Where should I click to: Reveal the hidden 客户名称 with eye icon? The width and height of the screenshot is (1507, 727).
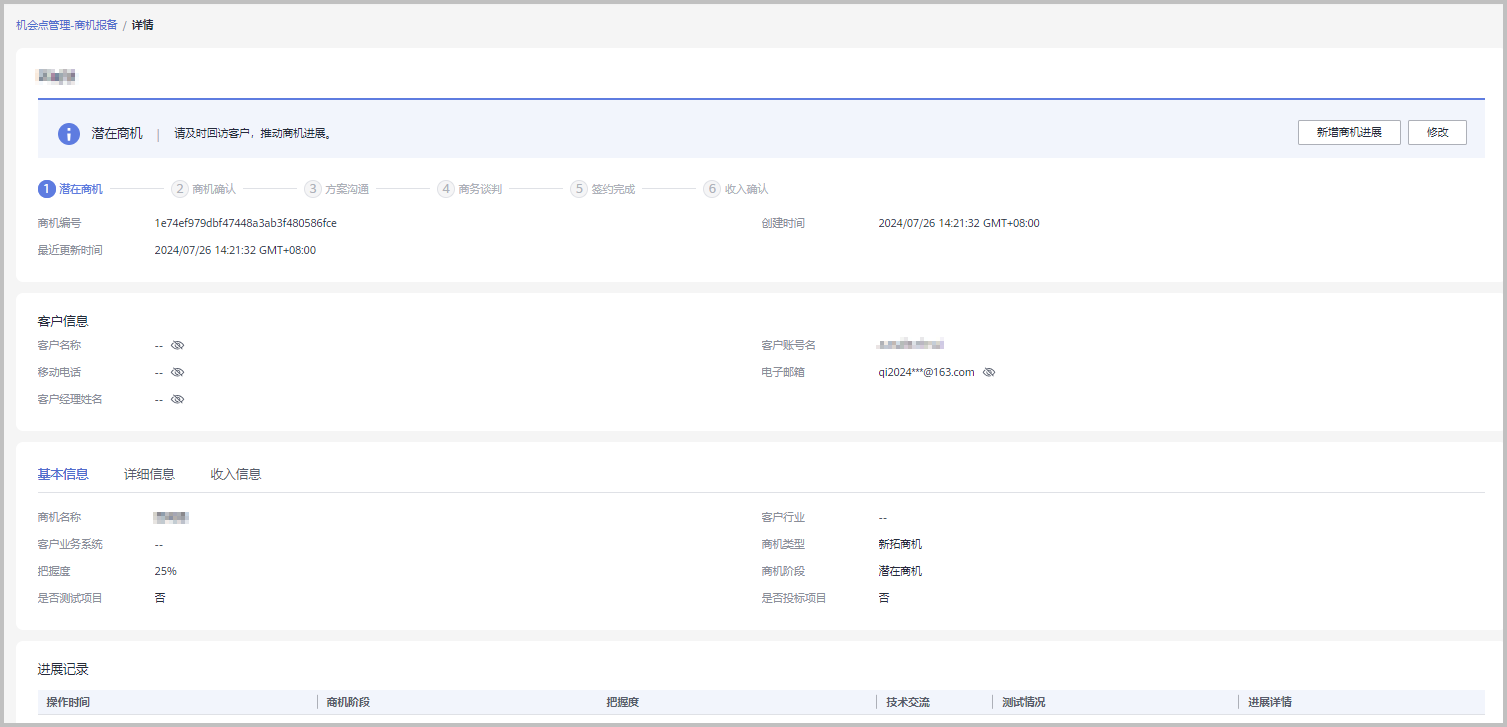178,345
